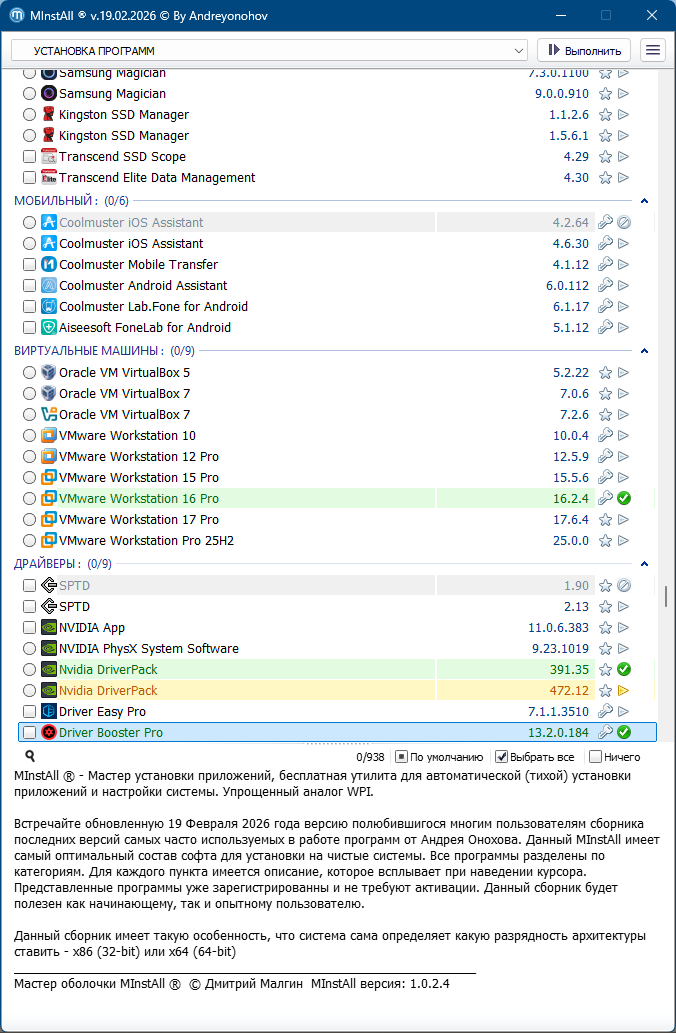Screen dimensions: 676x1033
Task: Click the blocked icon on SPTD 1.90
Action: click(x=623, y=586)
